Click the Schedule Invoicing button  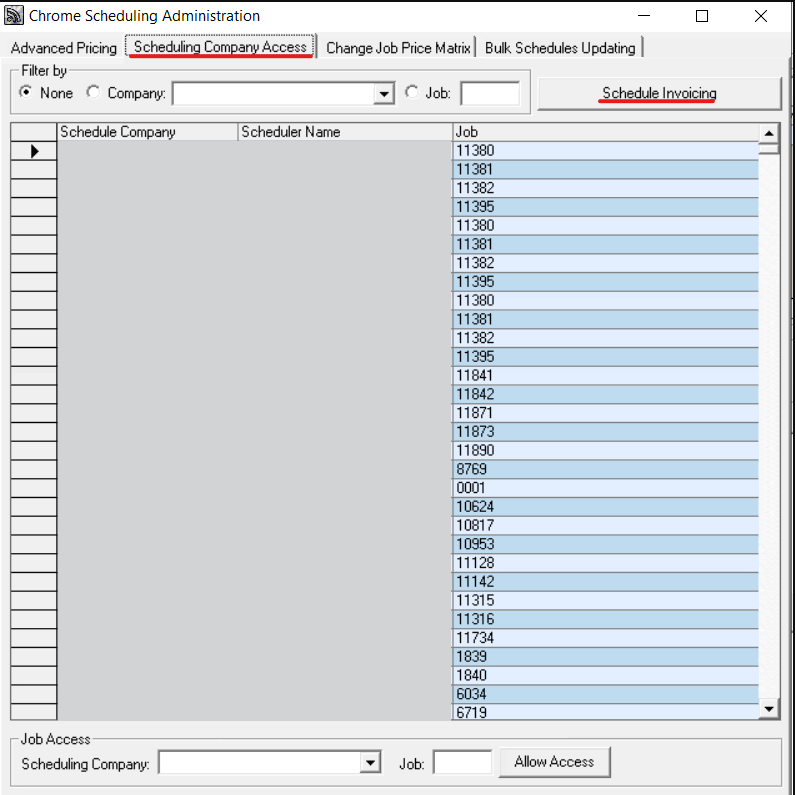(x=659, y=93)
